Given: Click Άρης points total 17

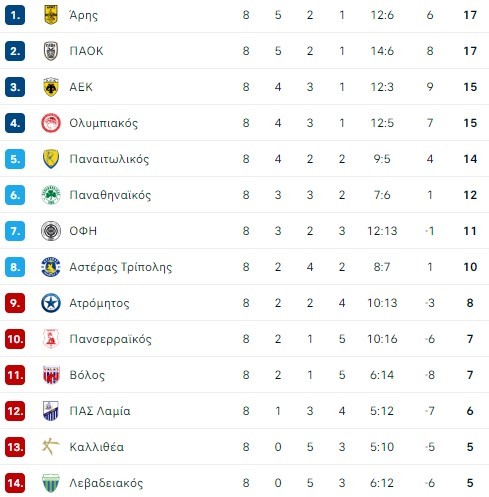Looking at the screenshot, I should [470, 15].
